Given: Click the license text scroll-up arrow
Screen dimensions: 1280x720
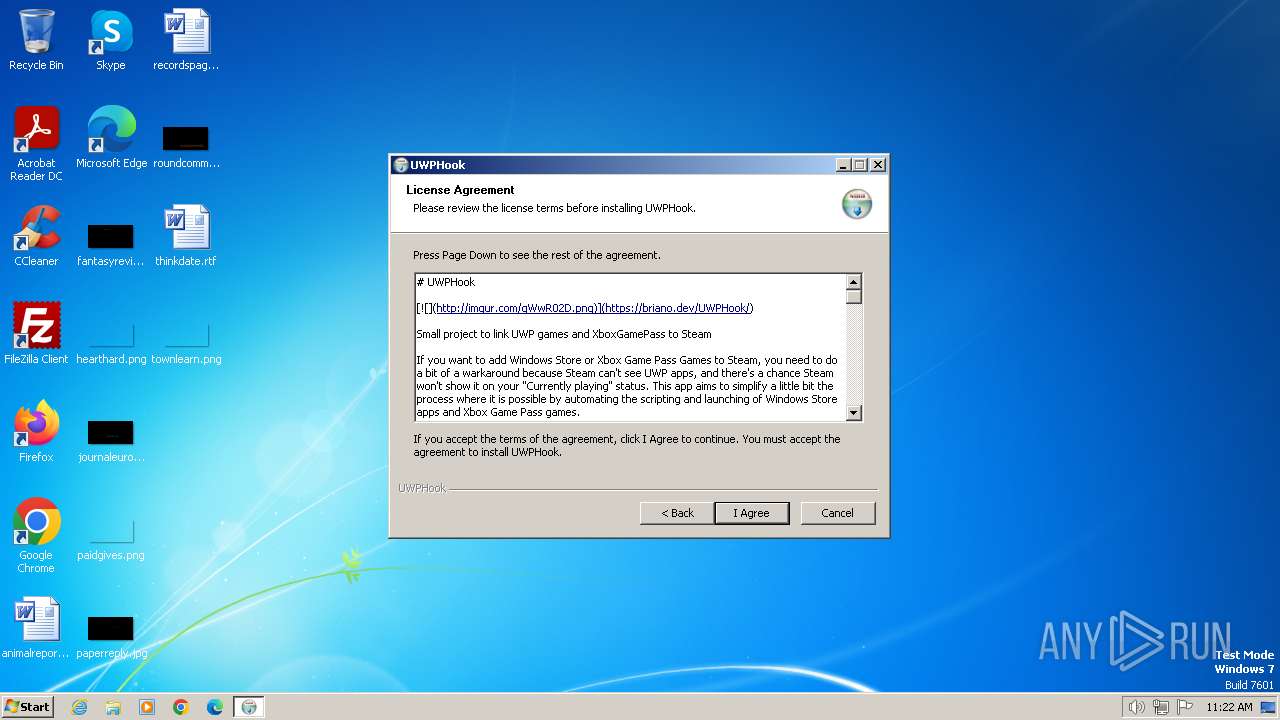Looking at the screenshot, I should pyautogui.click(x=854, y=282).
